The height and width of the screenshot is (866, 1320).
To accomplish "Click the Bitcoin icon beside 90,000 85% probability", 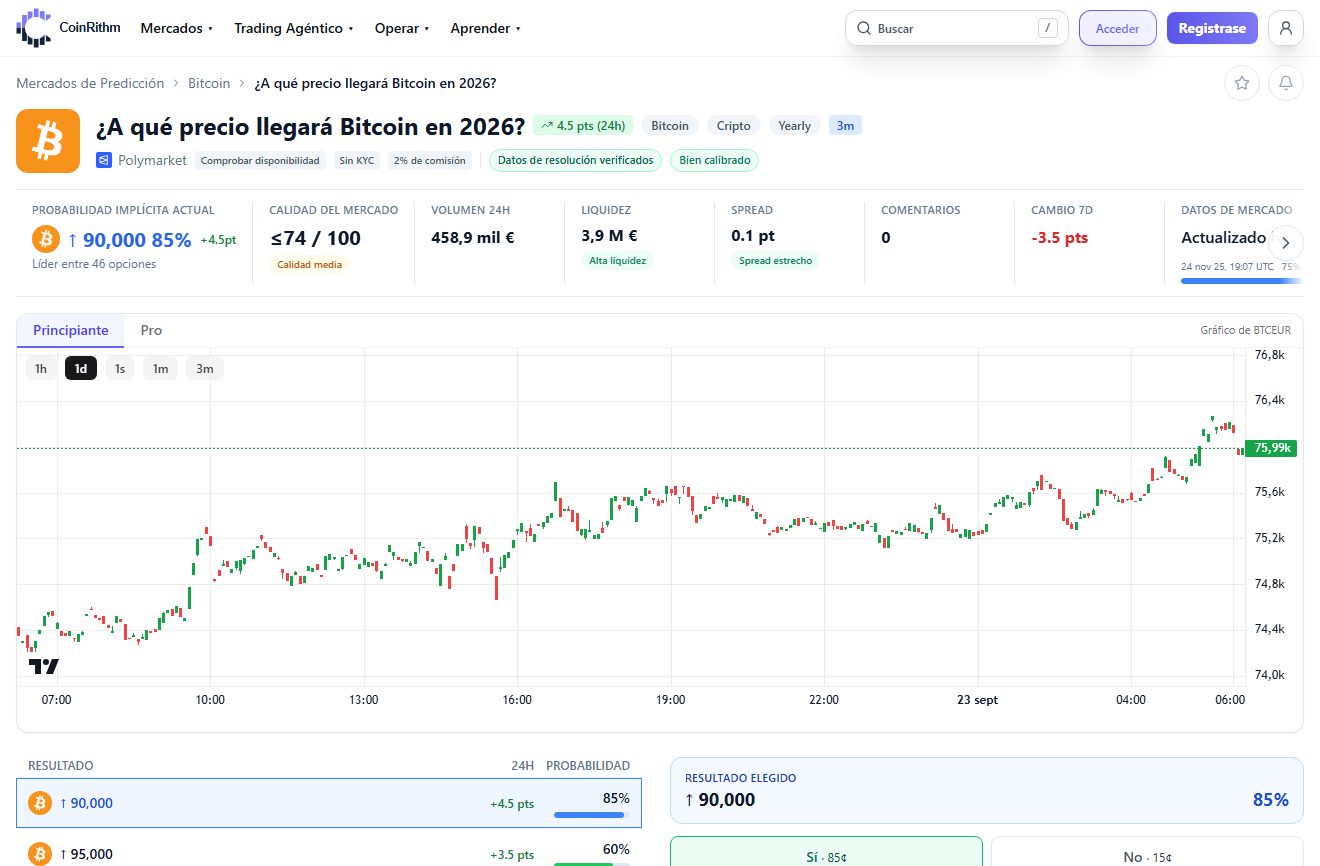I will (x=46, y=239).
